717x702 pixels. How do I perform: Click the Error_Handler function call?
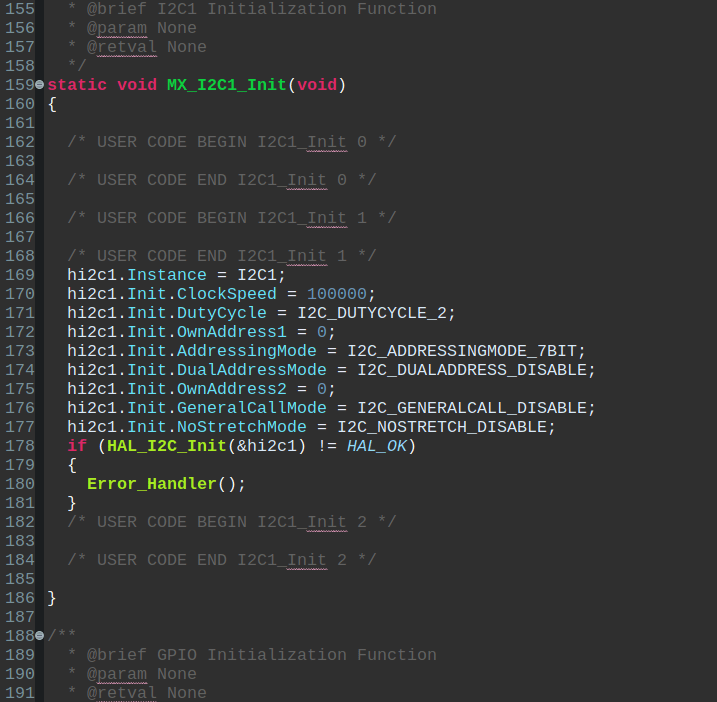click(151, 484)
